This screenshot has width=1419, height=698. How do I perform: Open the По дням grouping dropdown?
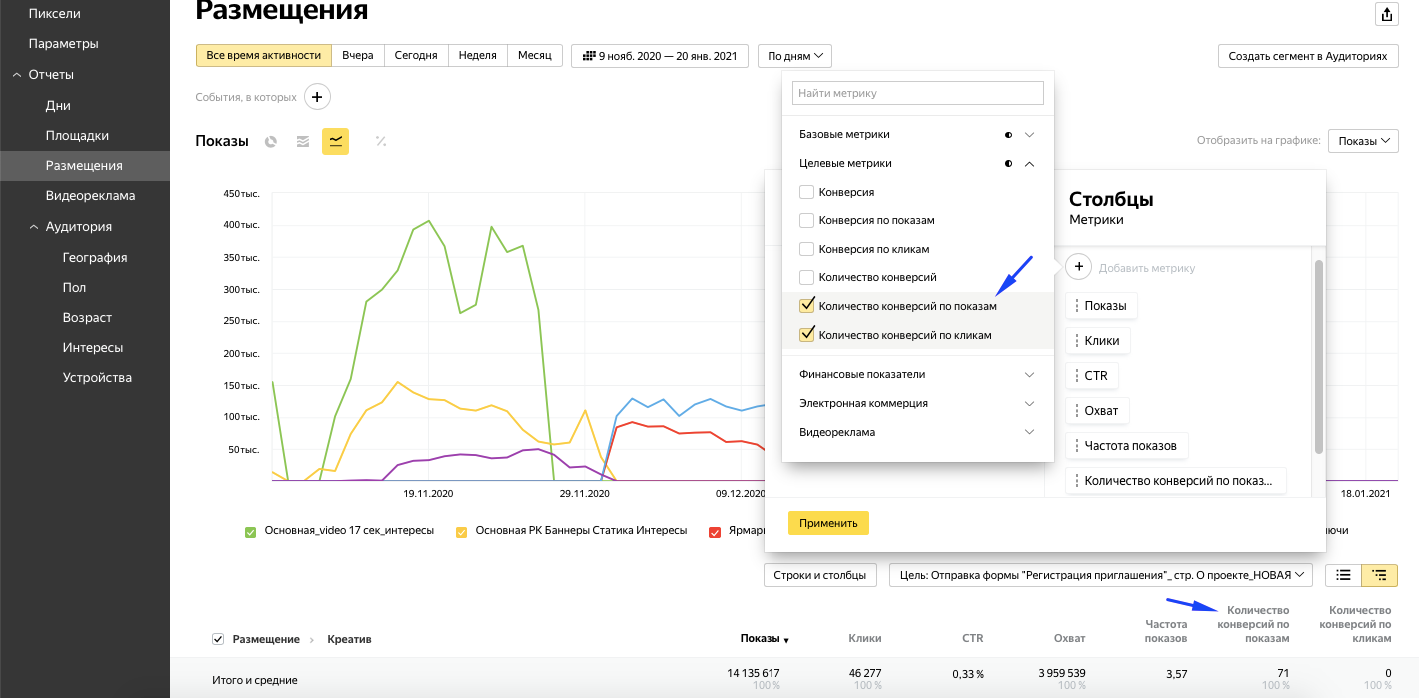(794, 56)
